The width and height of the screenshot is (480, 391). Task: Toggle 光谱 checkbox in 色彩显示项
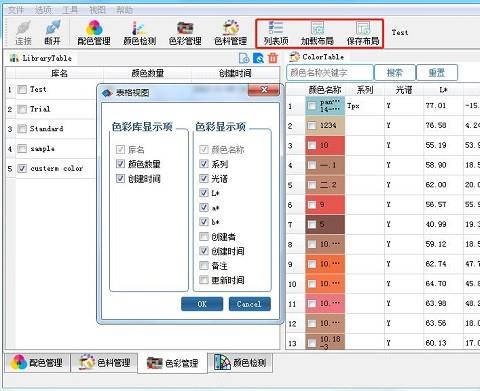[204, 178]
